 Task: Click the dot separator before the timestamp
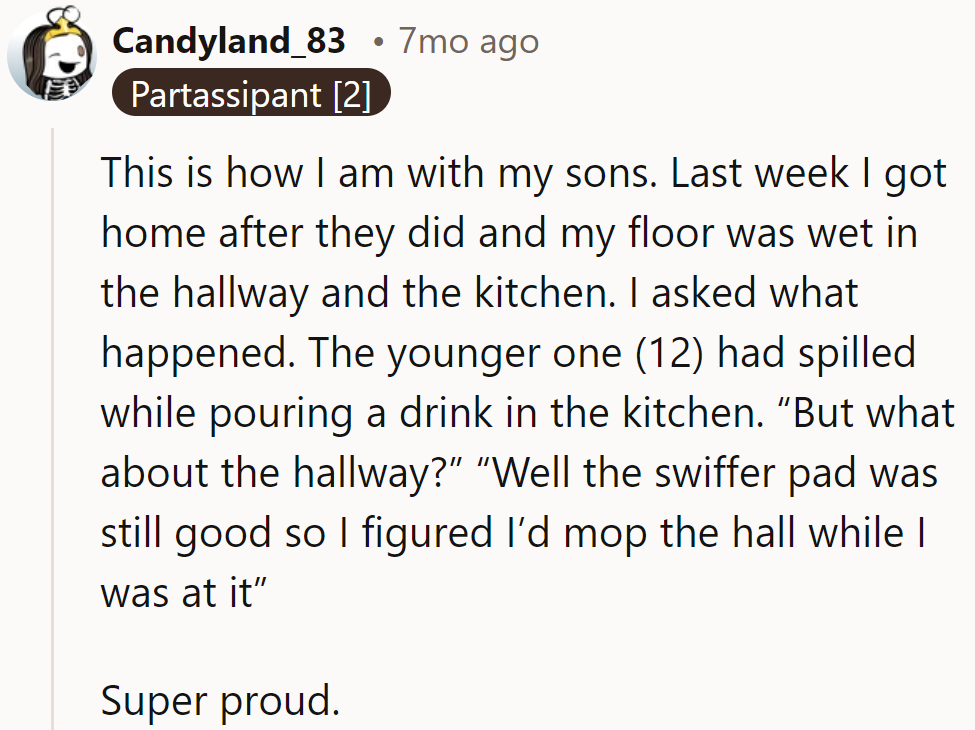pyautogui.click(x=377, y=43)
